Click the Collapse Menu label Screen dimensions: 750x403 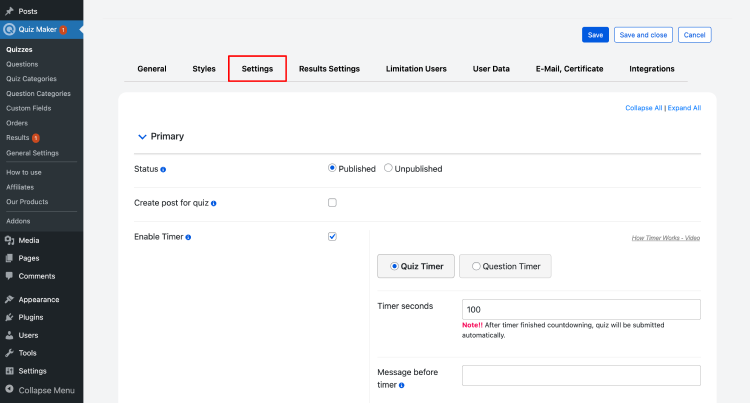click(x=46, y=390)
